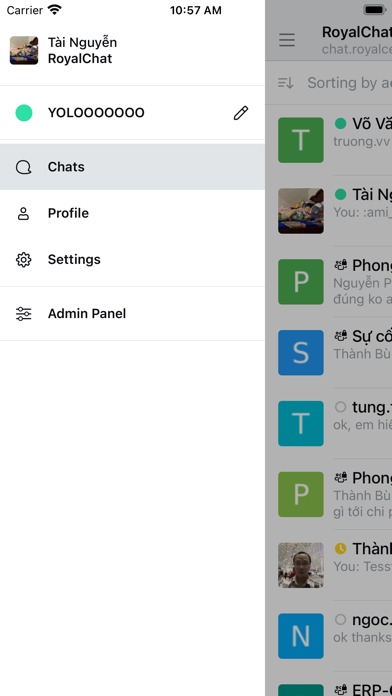
Task: Open the dark green P avatar Phong channel
Action: click(301, 282)
